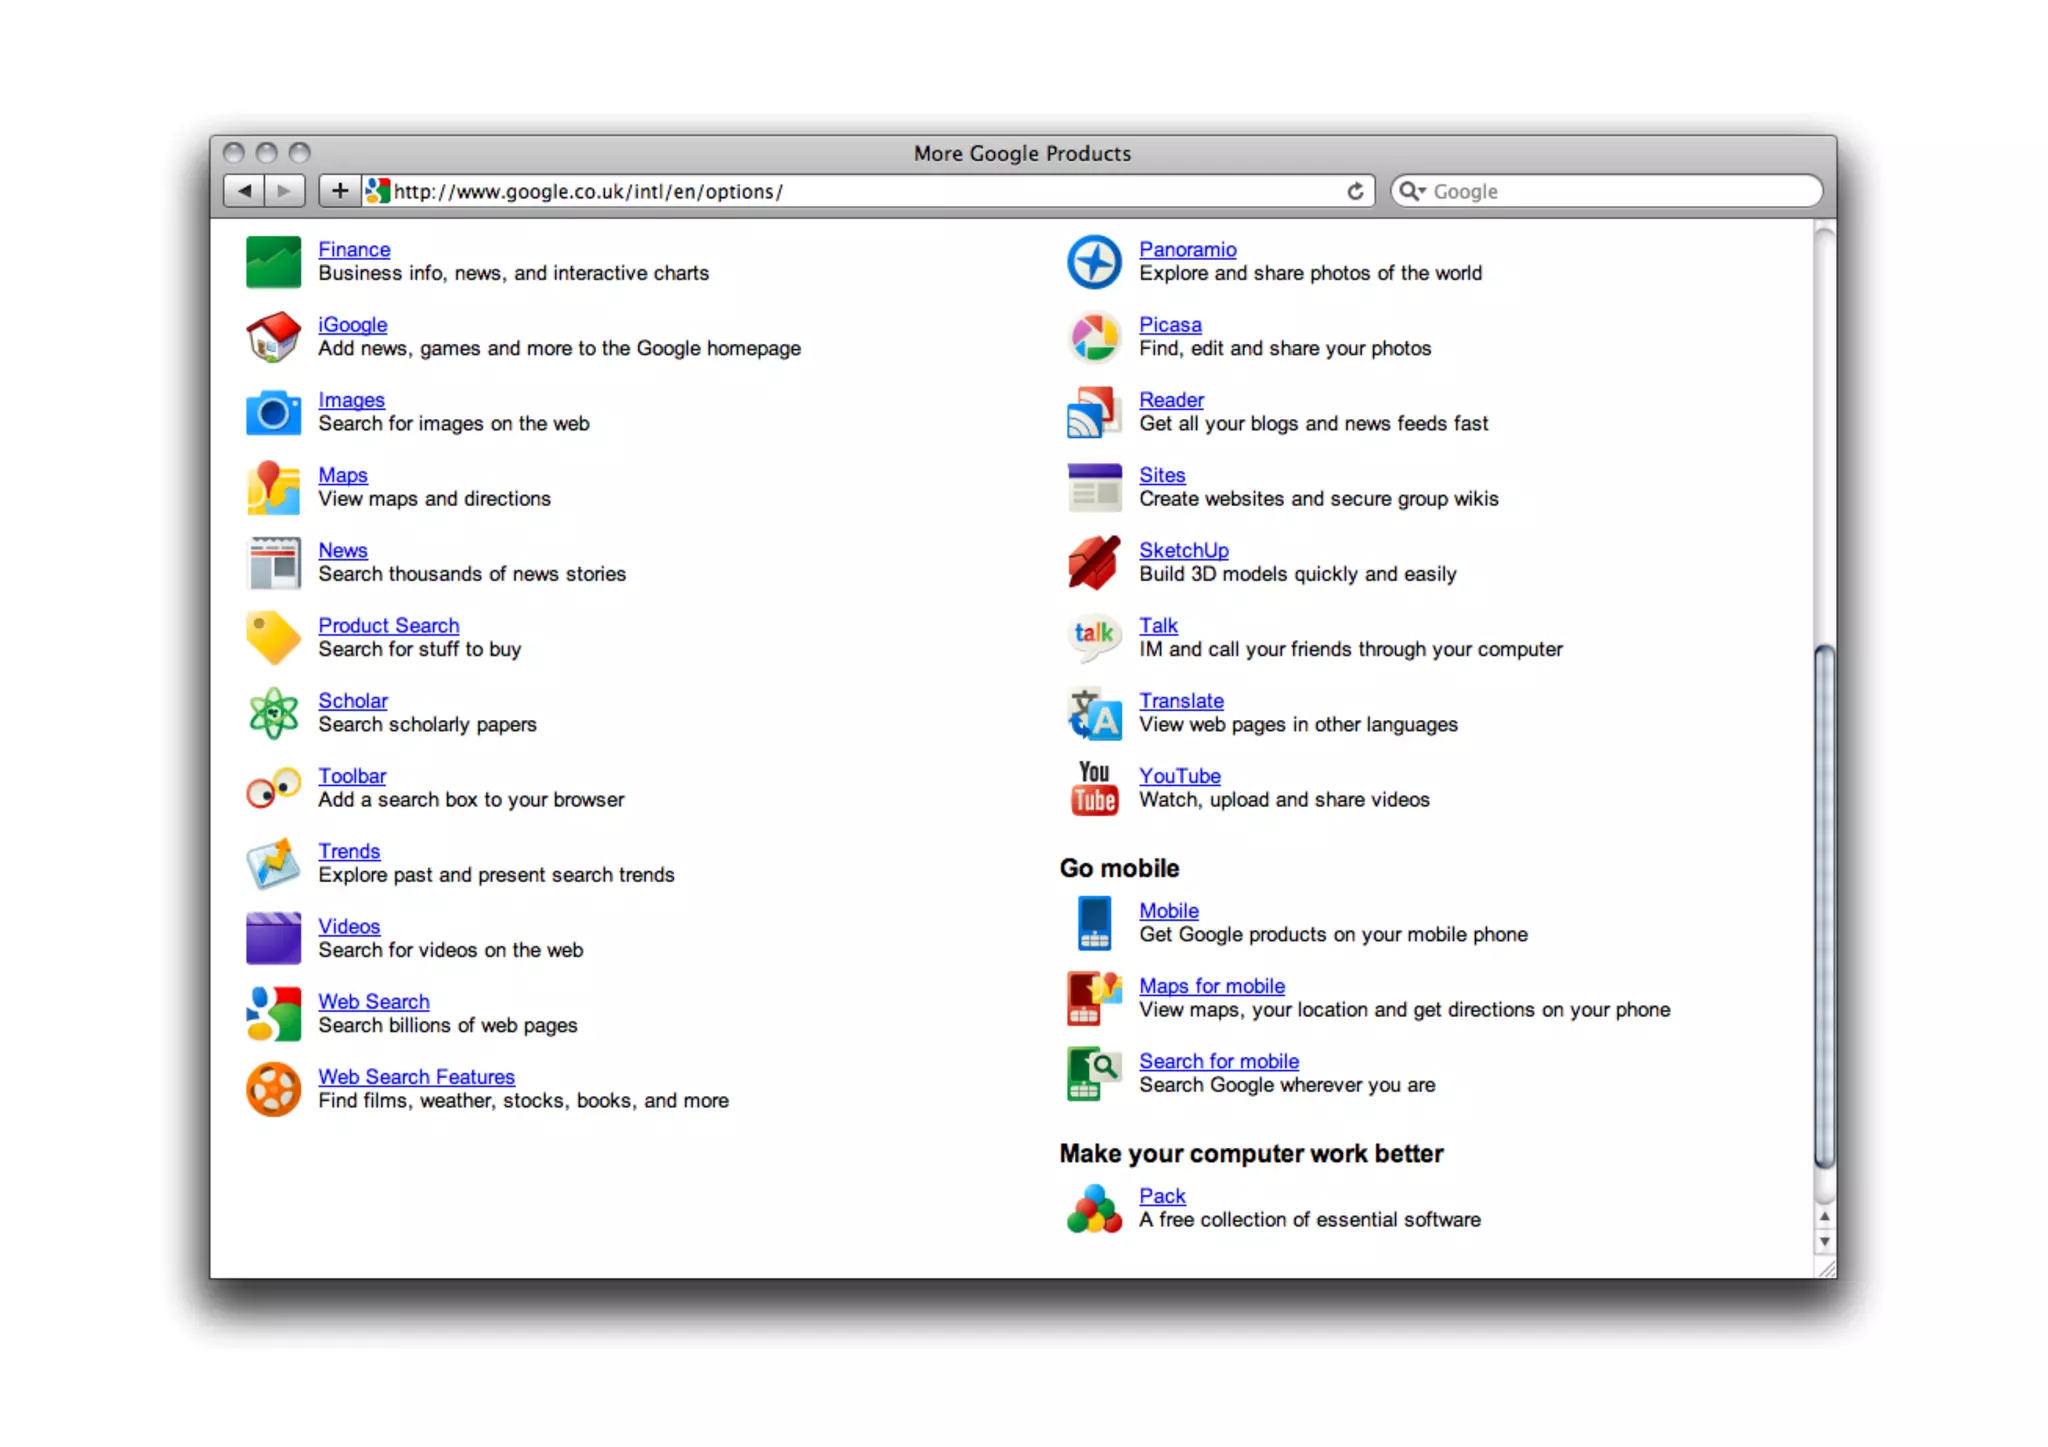Reload the page with the refresh icon
Viewport: 2048px width, 1447px height.
(x=1355, y=191)
